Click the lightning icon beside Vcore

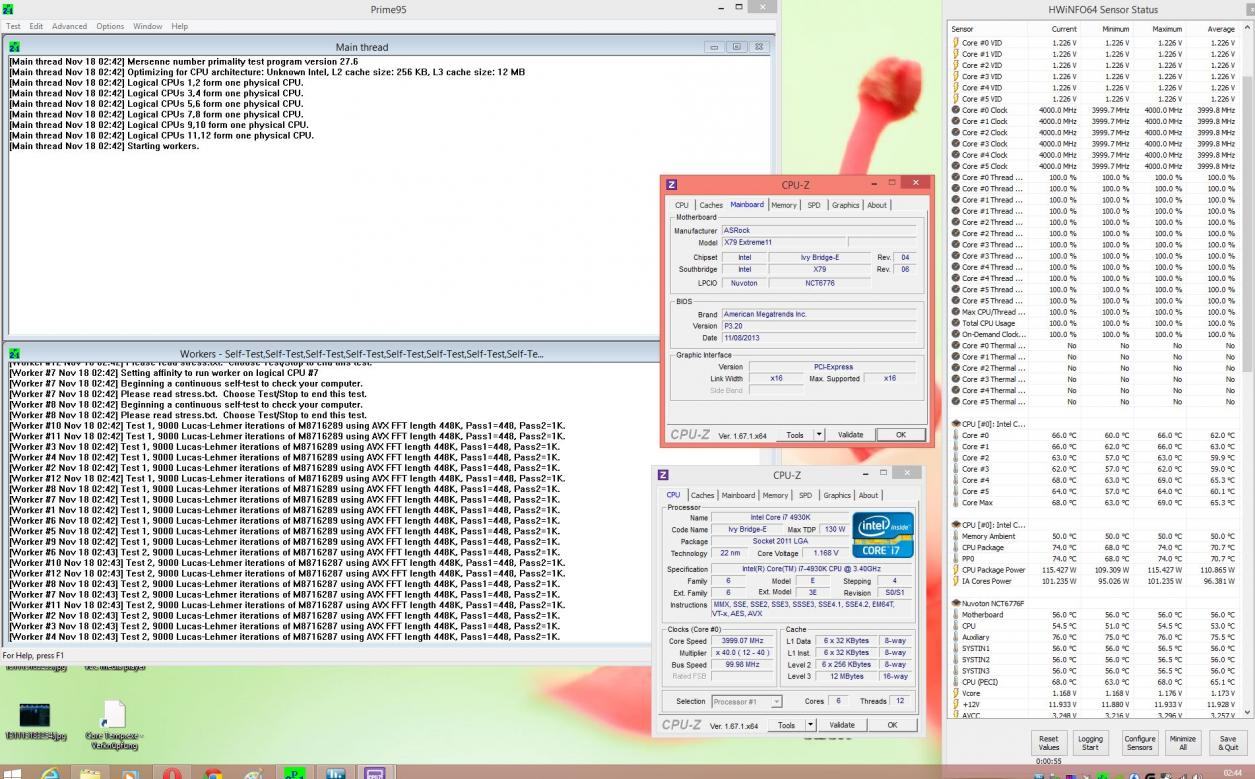click(955, 693)
